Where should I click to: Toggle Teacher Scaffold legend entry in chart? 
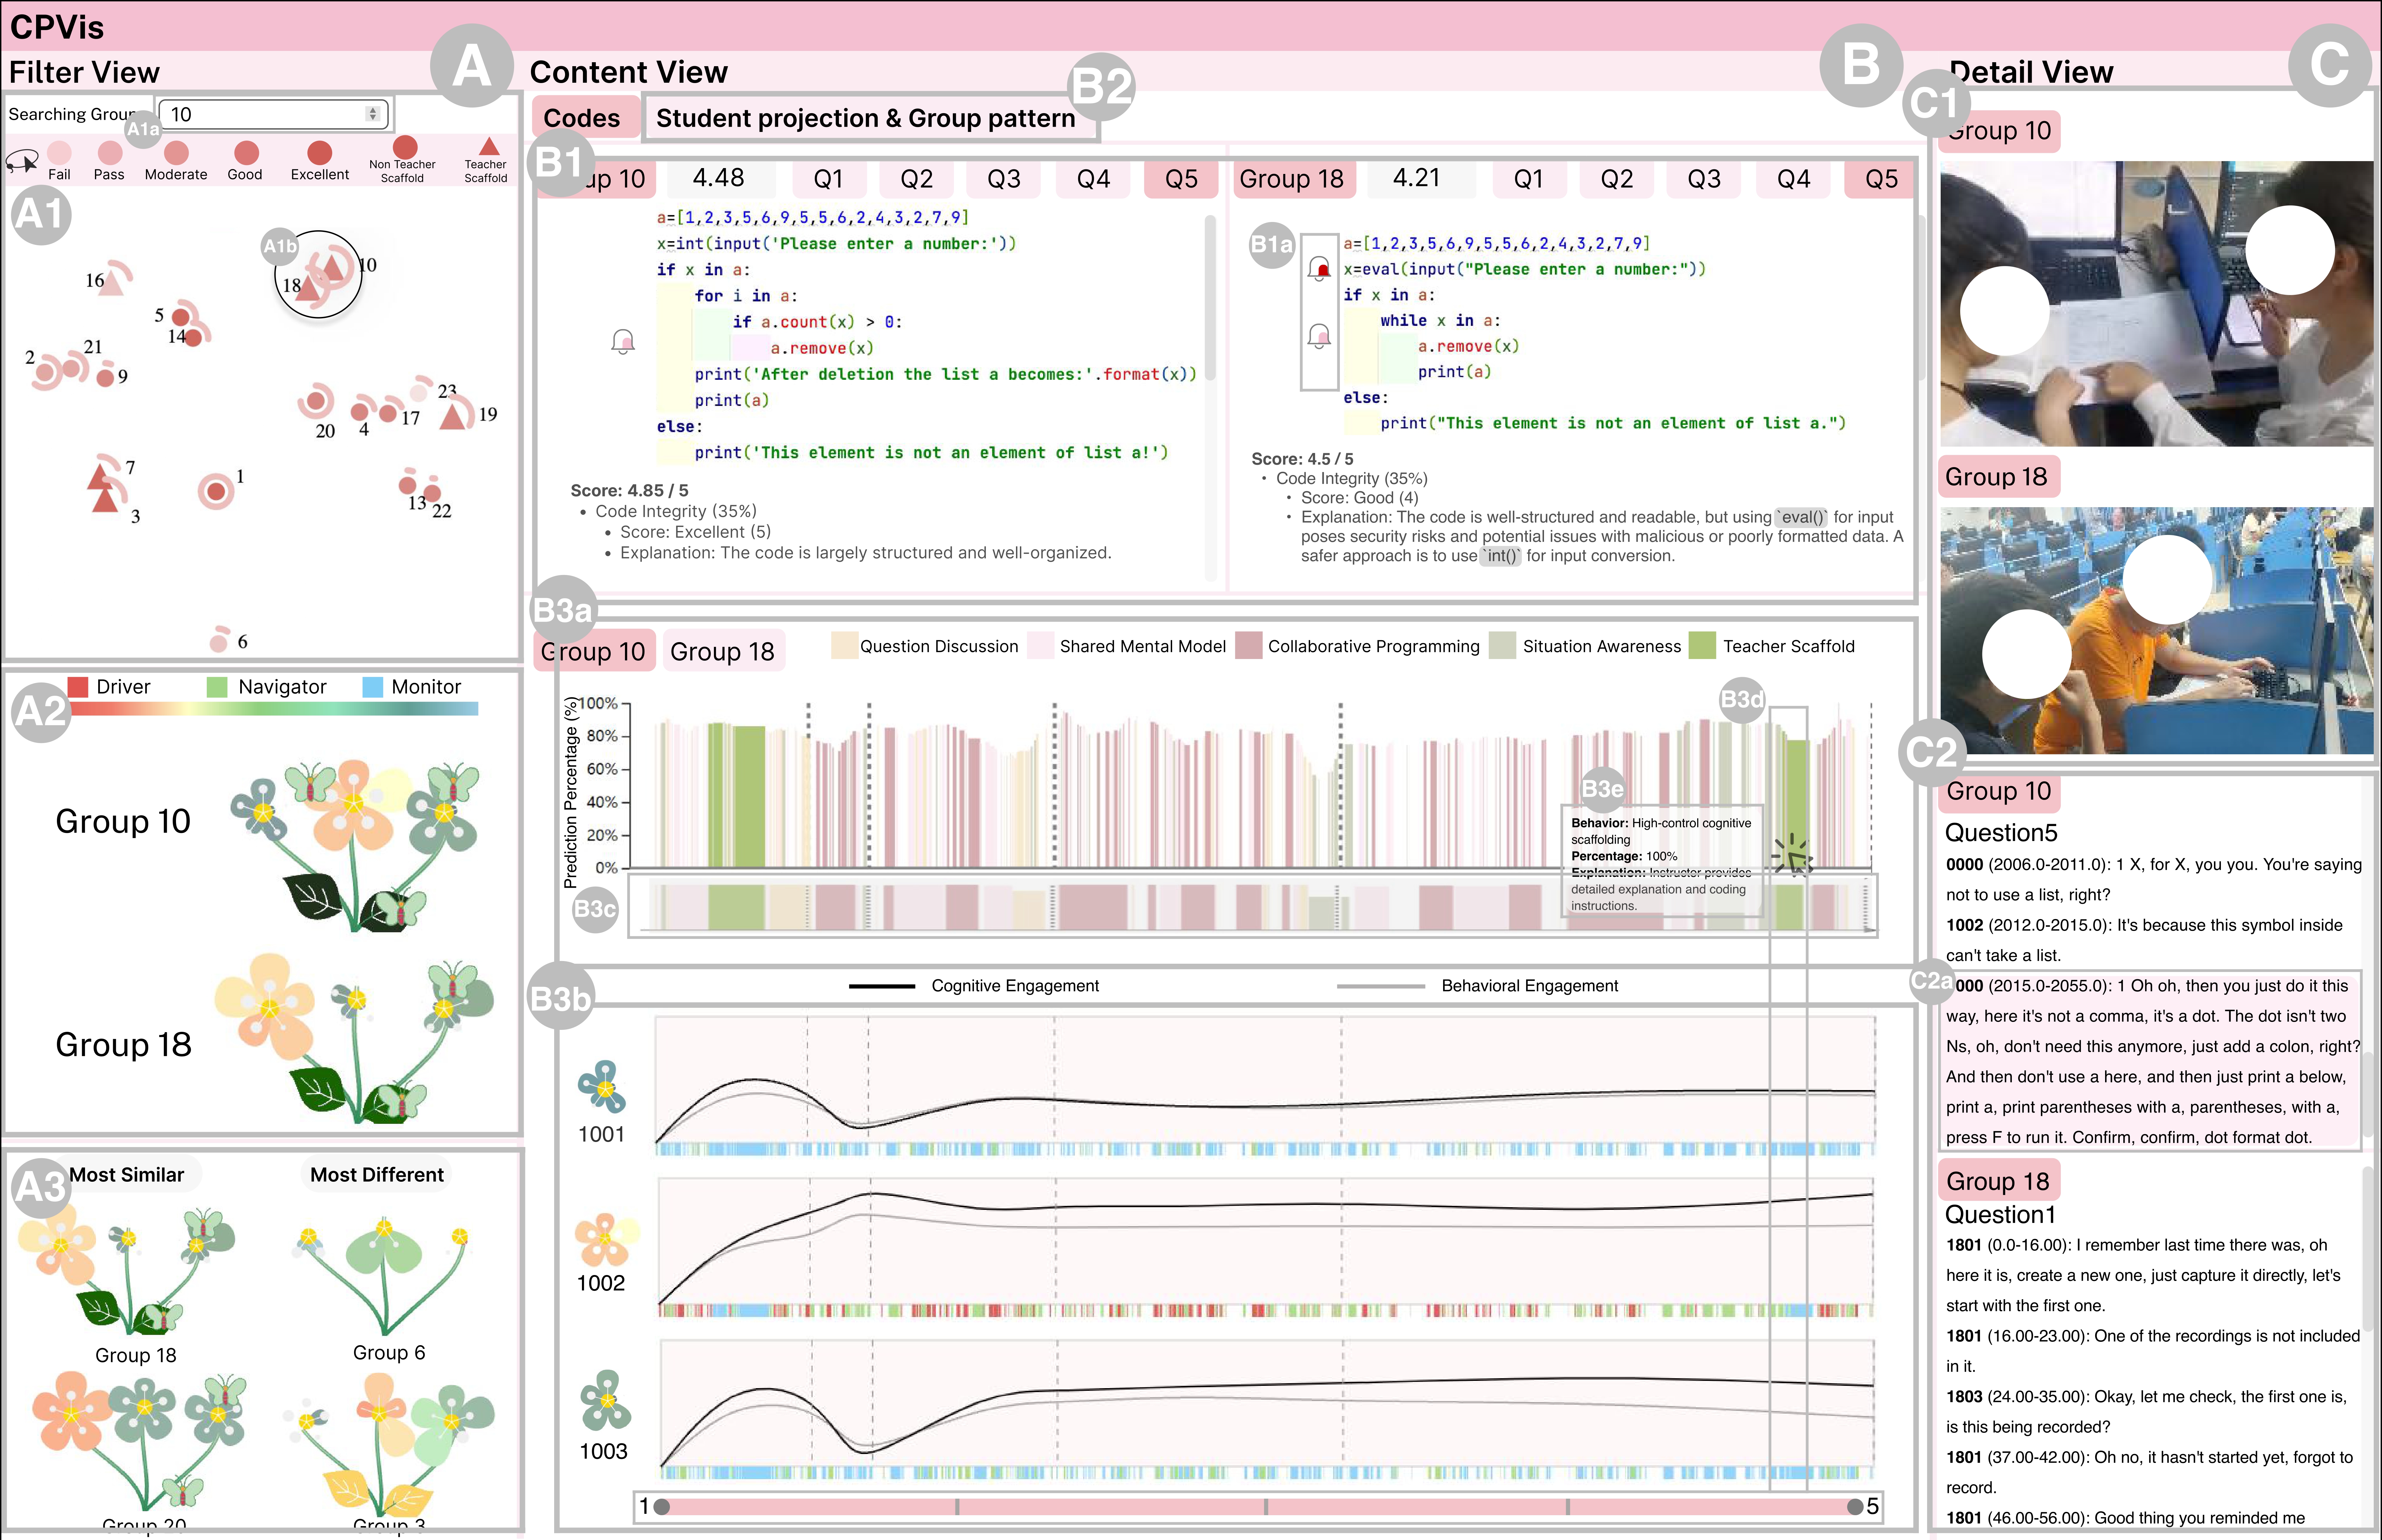(1772, 646)
